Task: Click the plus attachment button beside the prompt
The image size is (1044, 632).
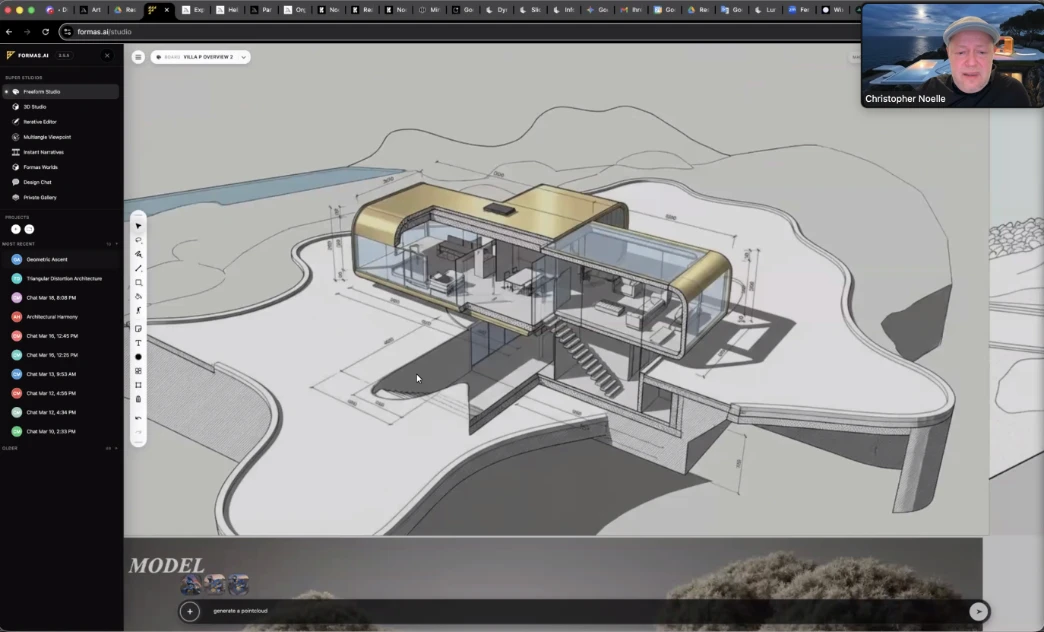Action: (190, 611)
